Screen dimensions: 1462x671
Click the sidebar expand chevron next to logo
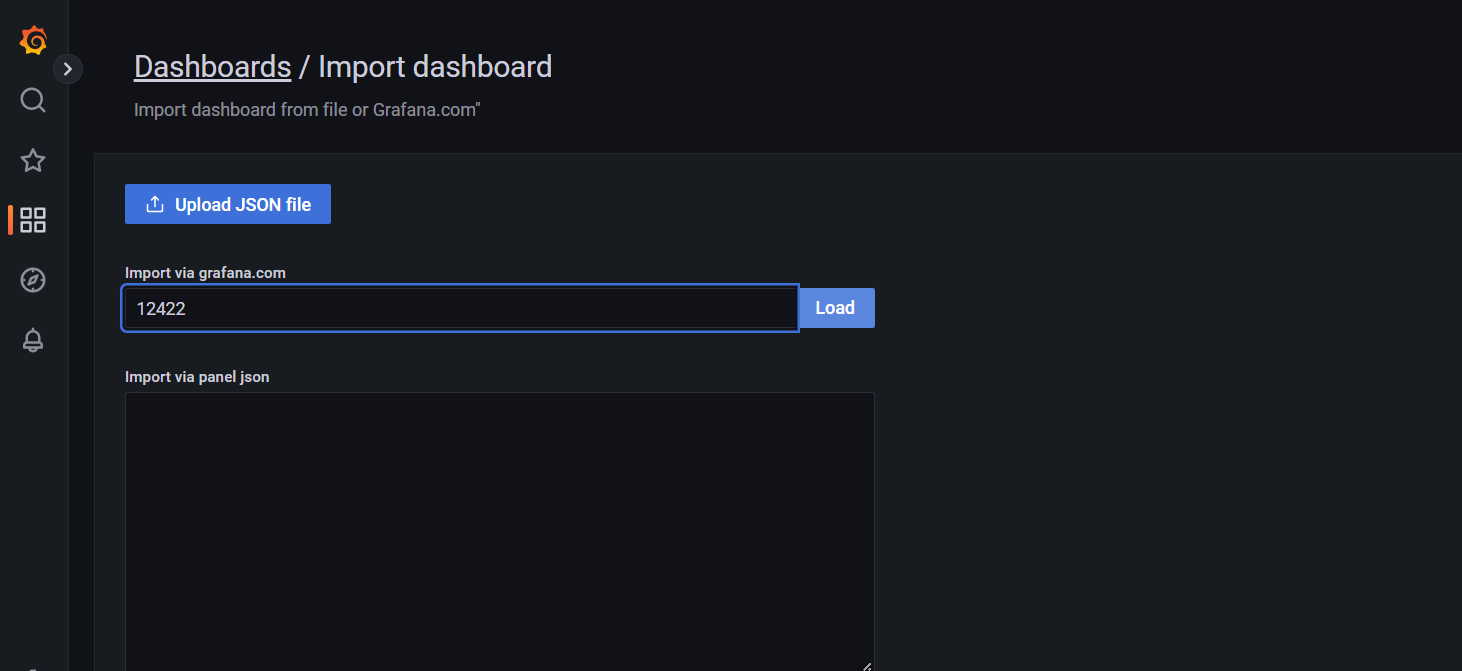[x=68, y=68]
